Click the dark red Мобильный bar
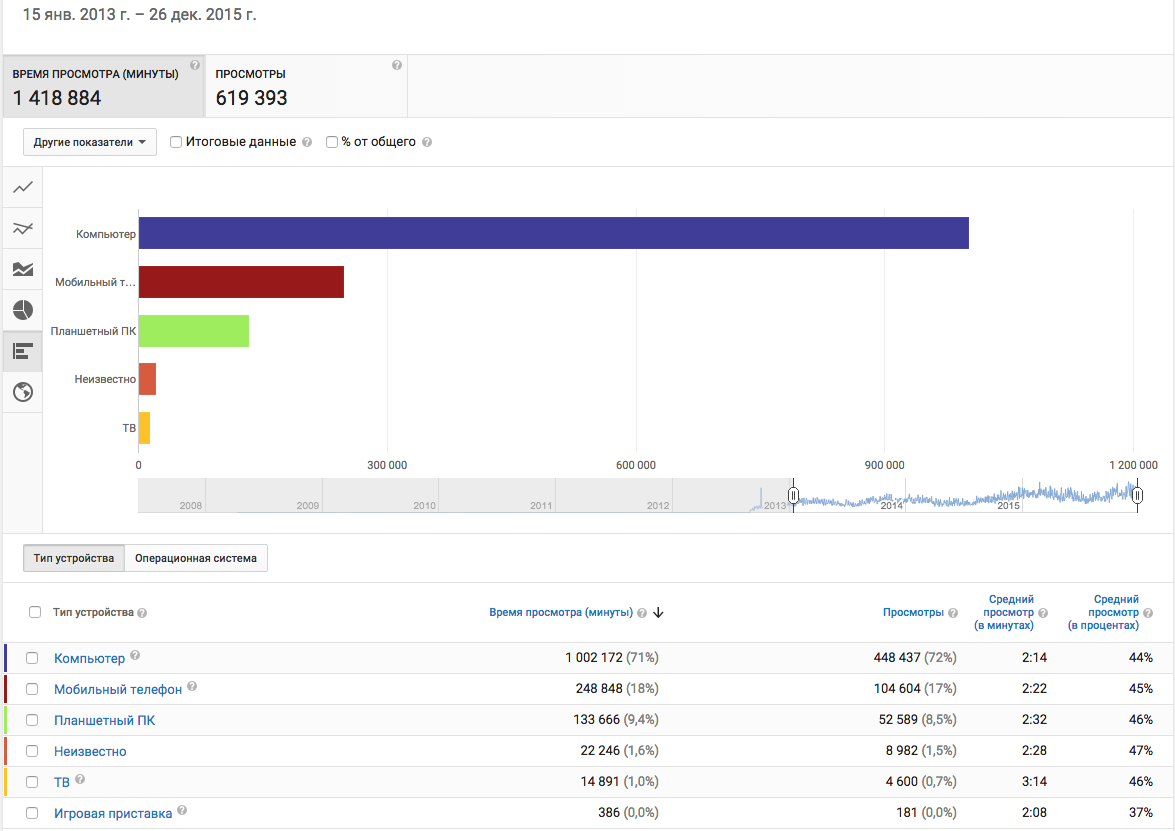The image size is (1175, 831). [x=241, y=282]
